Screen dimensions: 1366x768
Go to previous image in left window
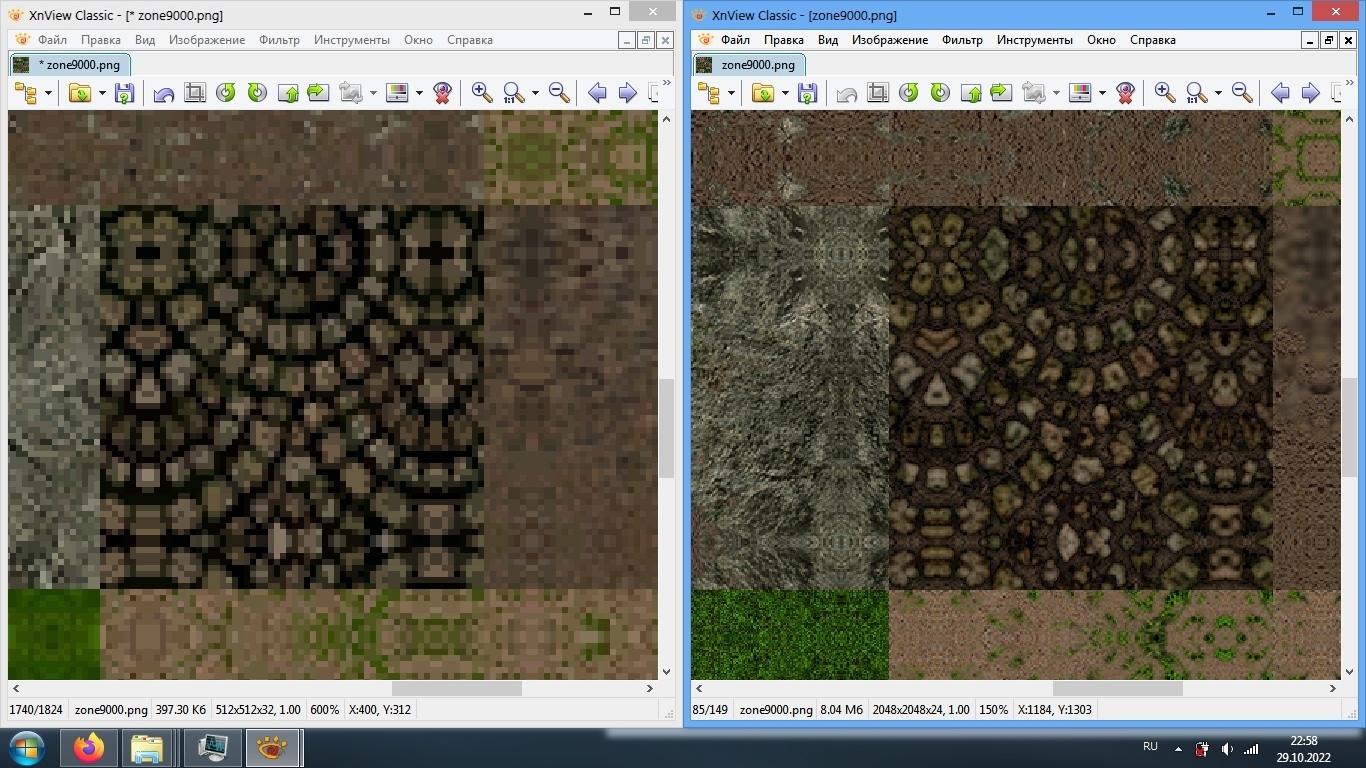point(597,93)
